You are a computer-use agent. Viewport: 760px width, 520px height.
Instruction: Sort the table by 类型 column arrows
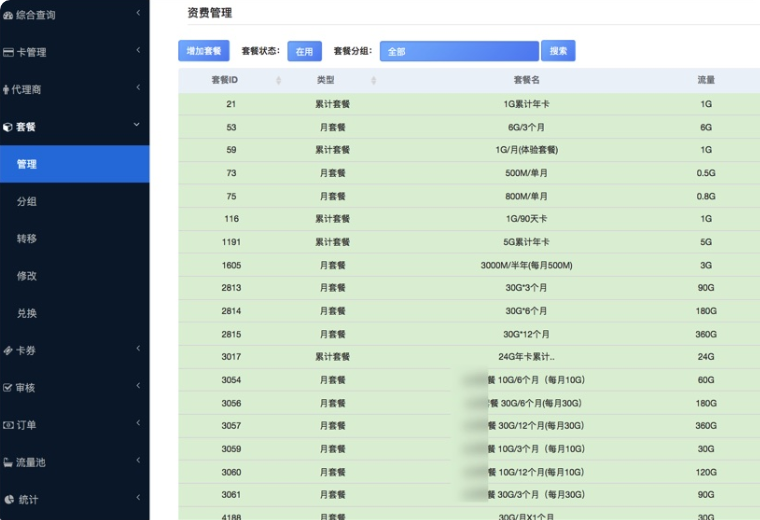[x=373, y=80]
